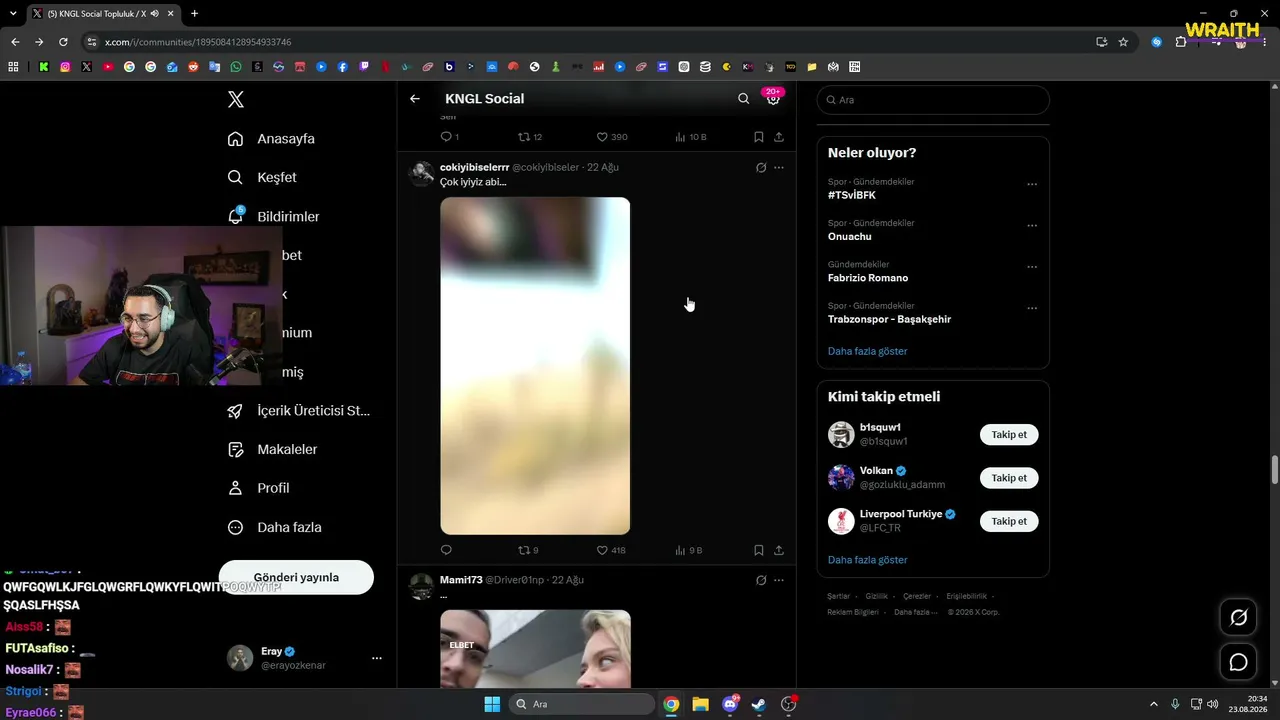Open more options for #TSvİBFK trend

click(x=1032, y=184)
